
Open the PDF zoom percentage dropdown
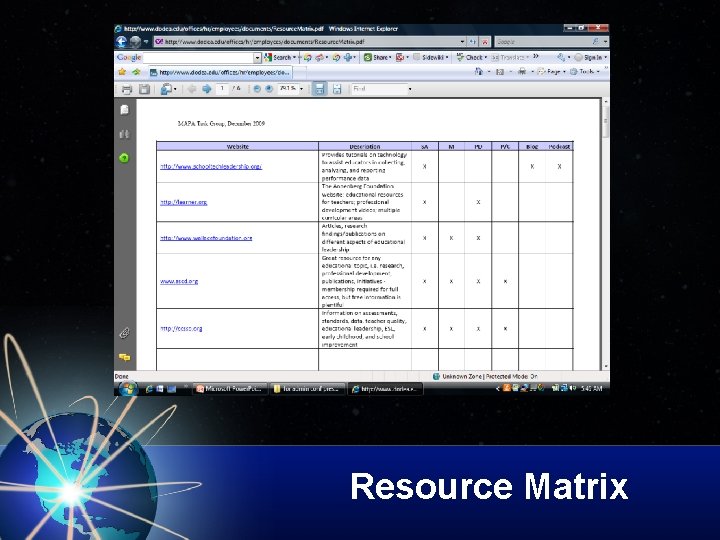[x=301, y=89]
